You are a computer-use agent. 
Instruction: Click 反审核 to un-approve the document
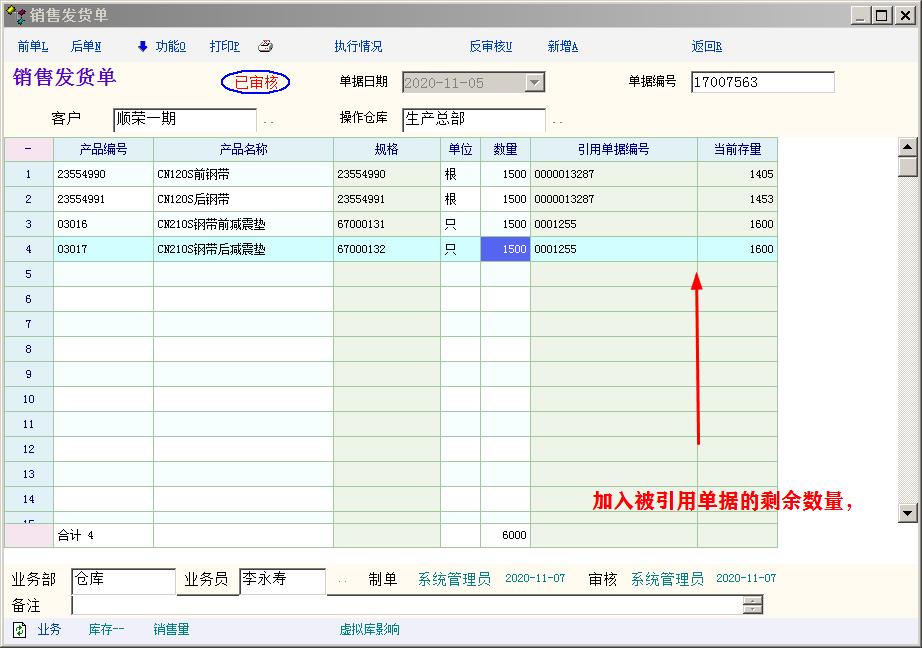pos(490,46)
